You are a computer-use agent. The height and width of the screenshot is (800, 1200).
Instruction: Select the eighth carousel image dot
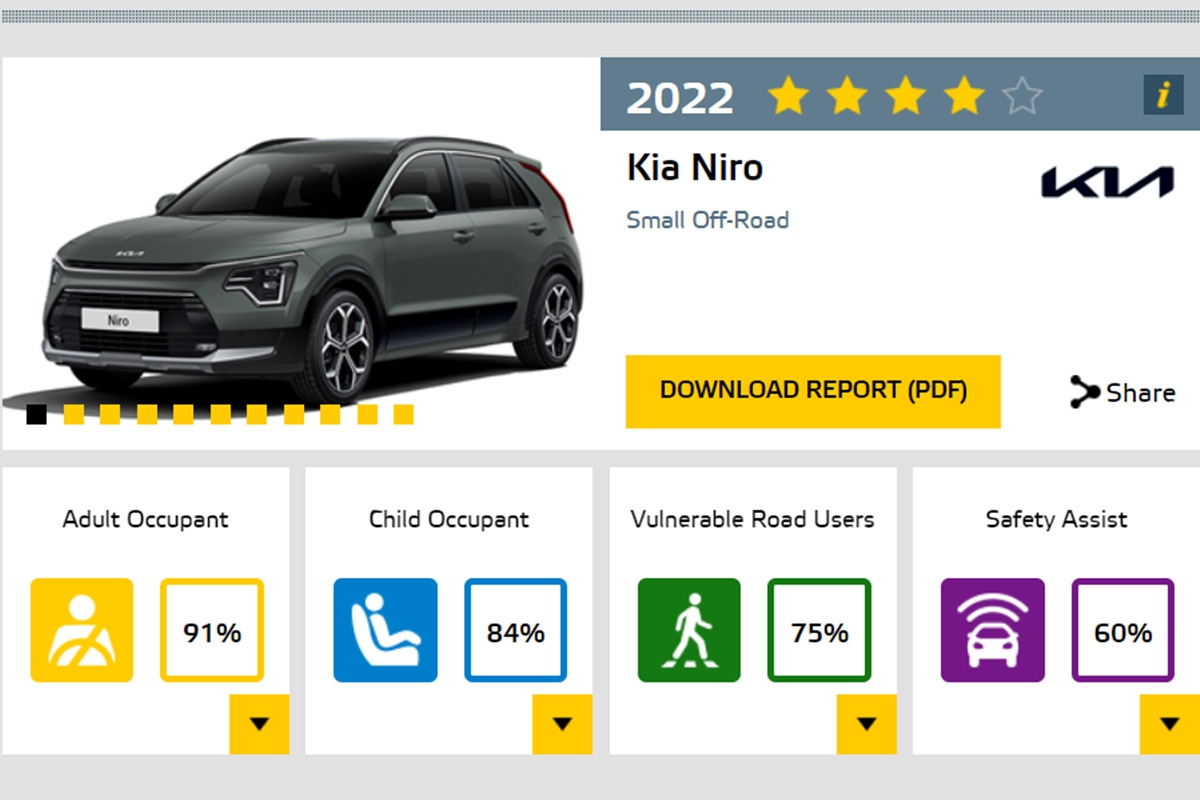click(x=293, y=414)
